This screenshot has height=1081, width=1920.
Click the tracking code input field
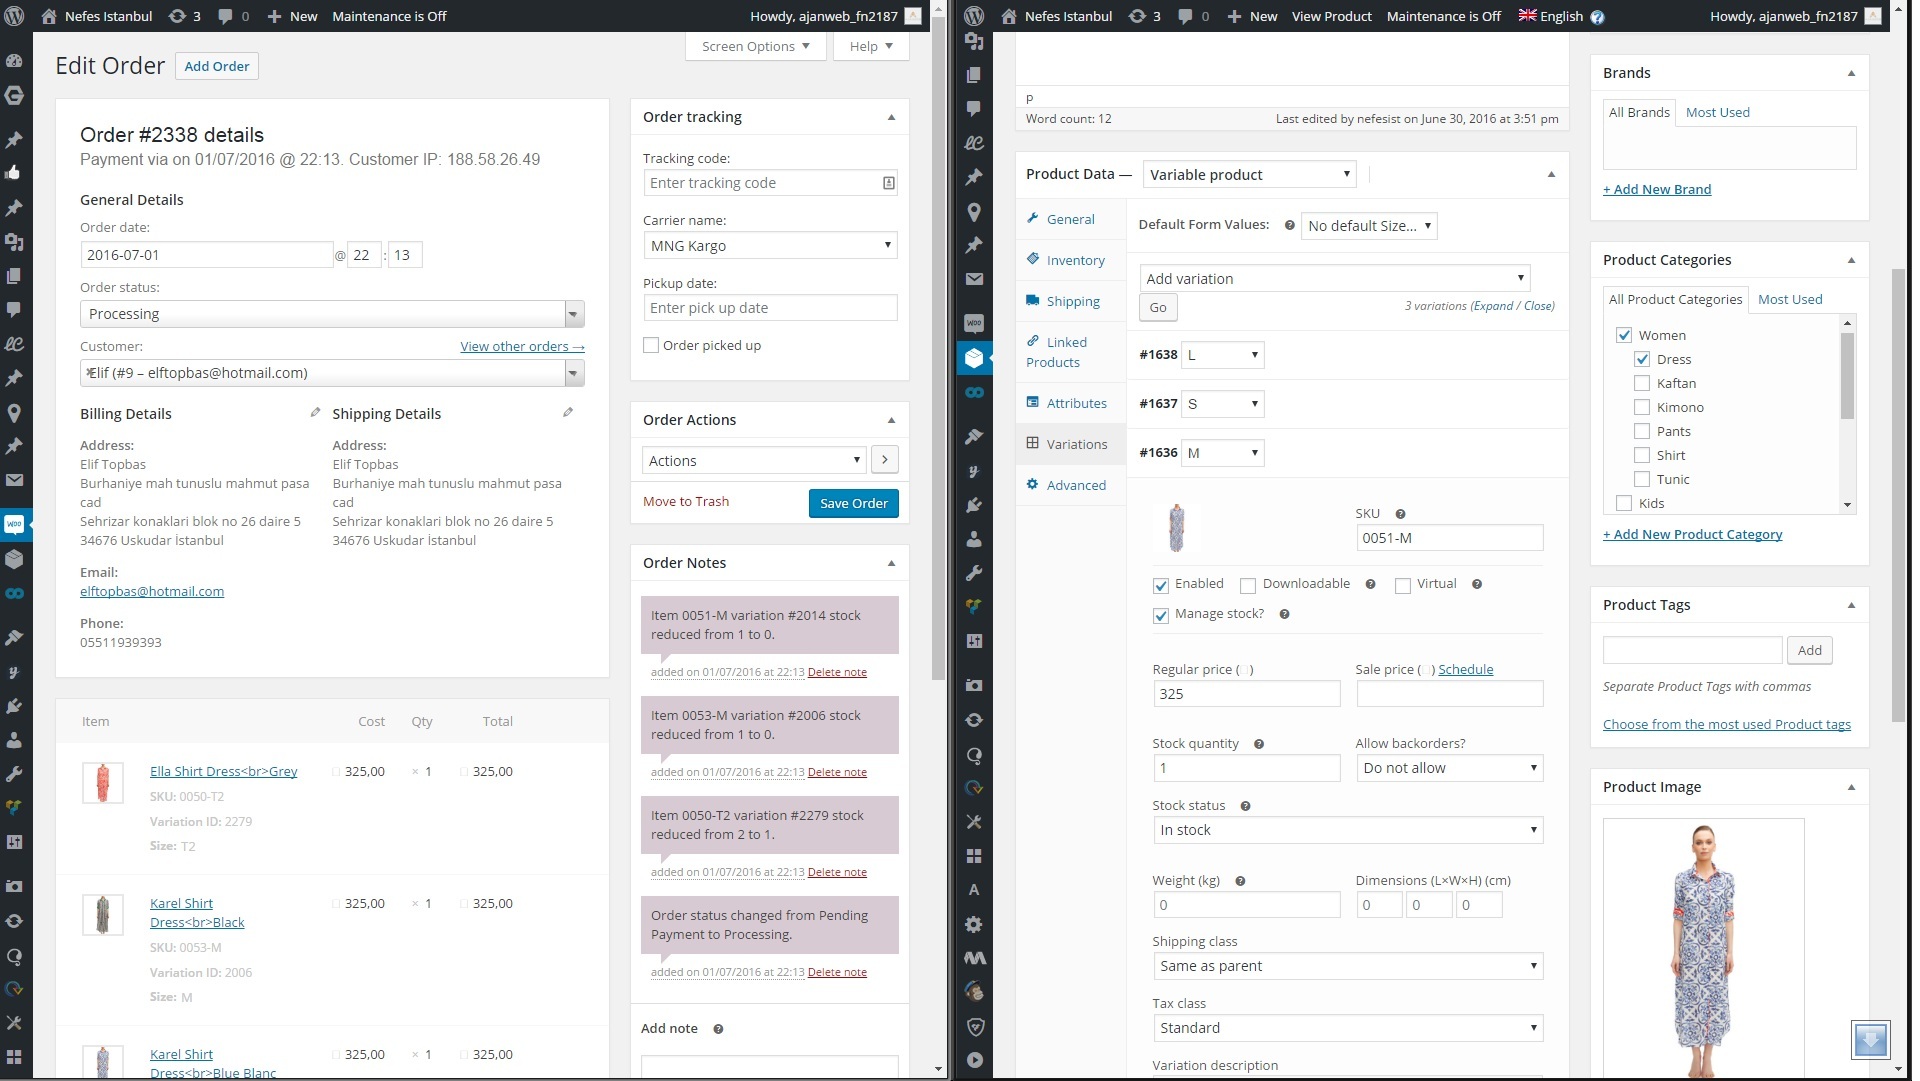pyautogui.click(x=770, y=183)
